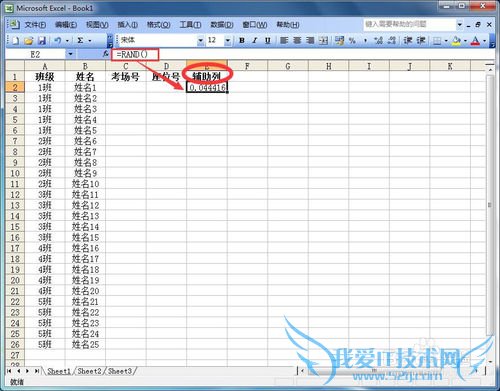Apply underline formatting

267,41
